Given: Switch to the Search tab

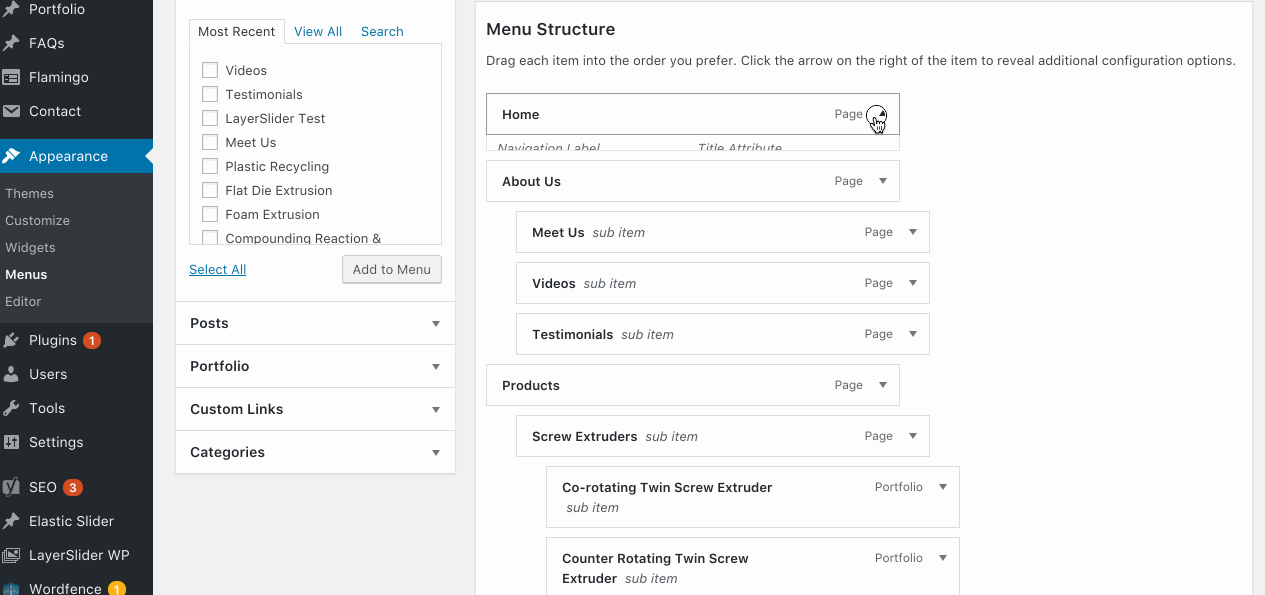Looking at the screenshot, I should coord(382,31).
